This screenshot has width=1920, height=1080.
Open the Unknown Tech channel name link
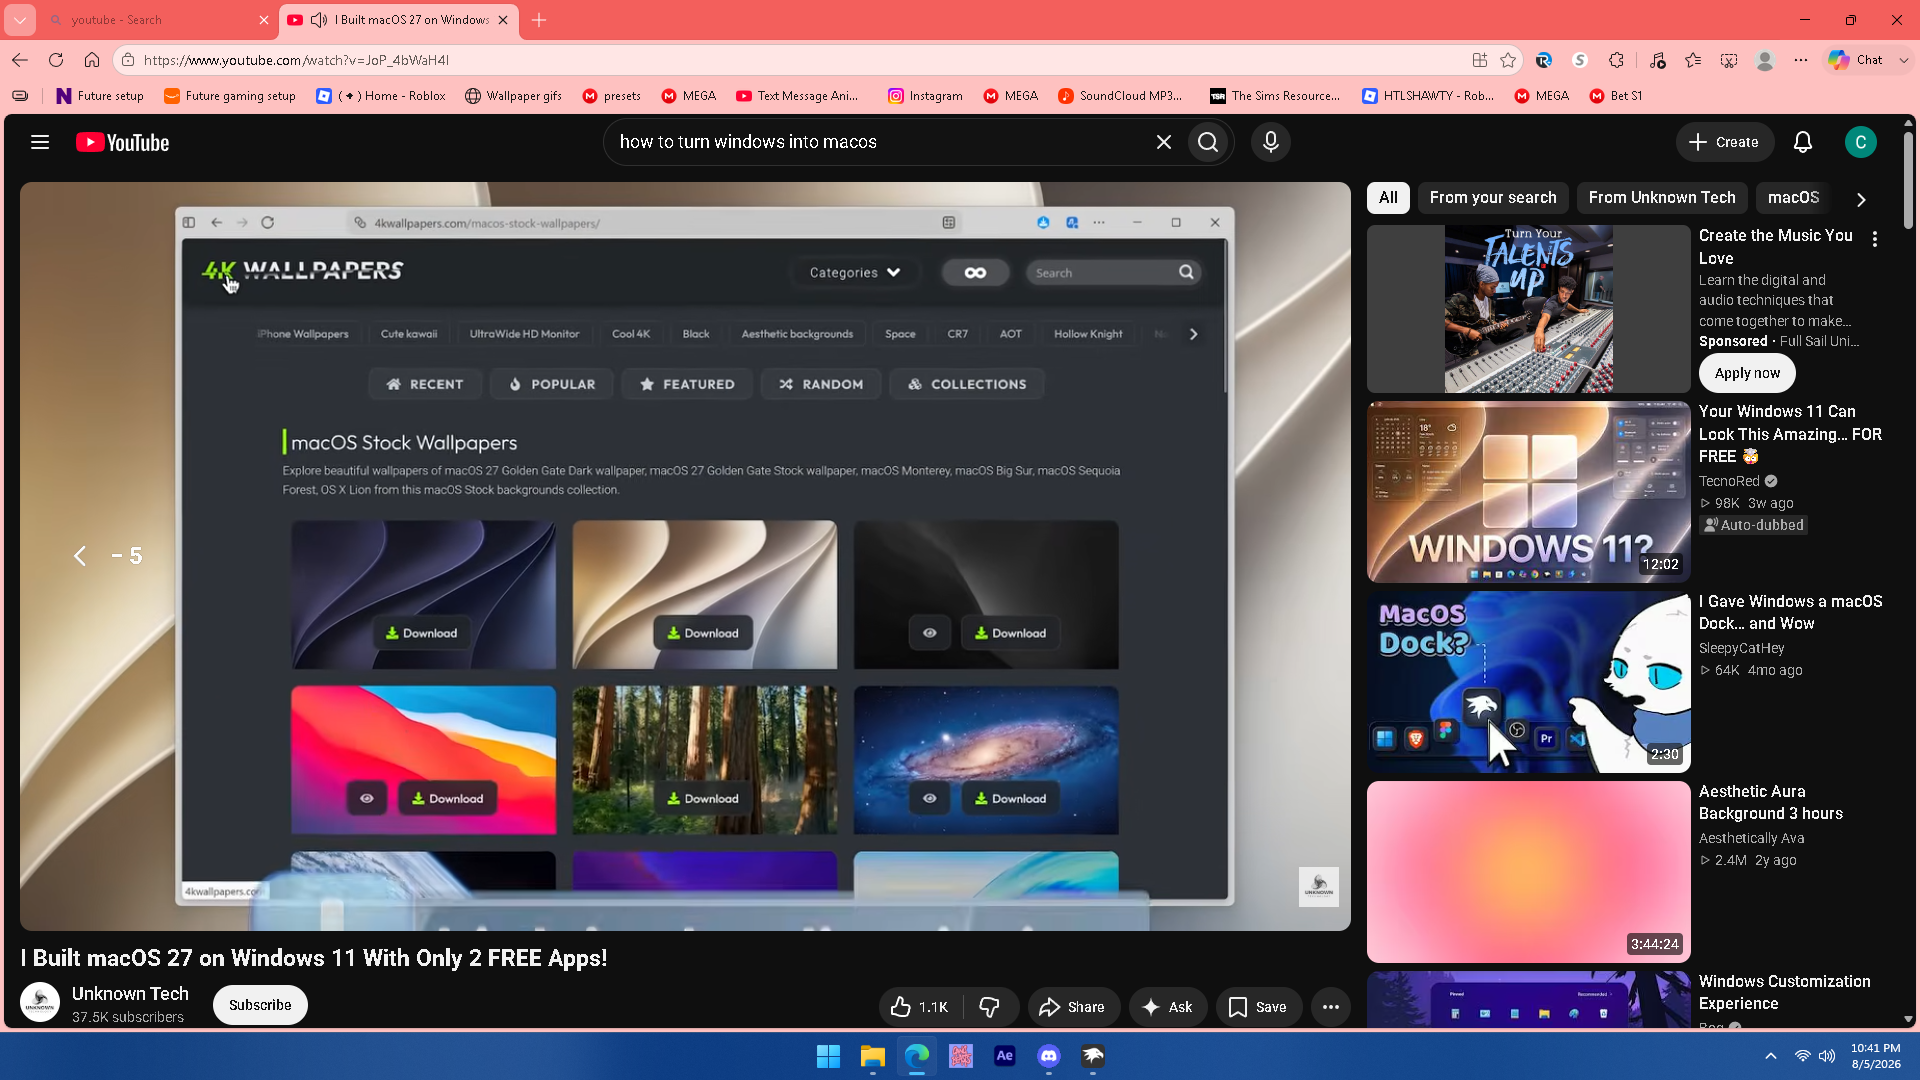pos(130,993)
